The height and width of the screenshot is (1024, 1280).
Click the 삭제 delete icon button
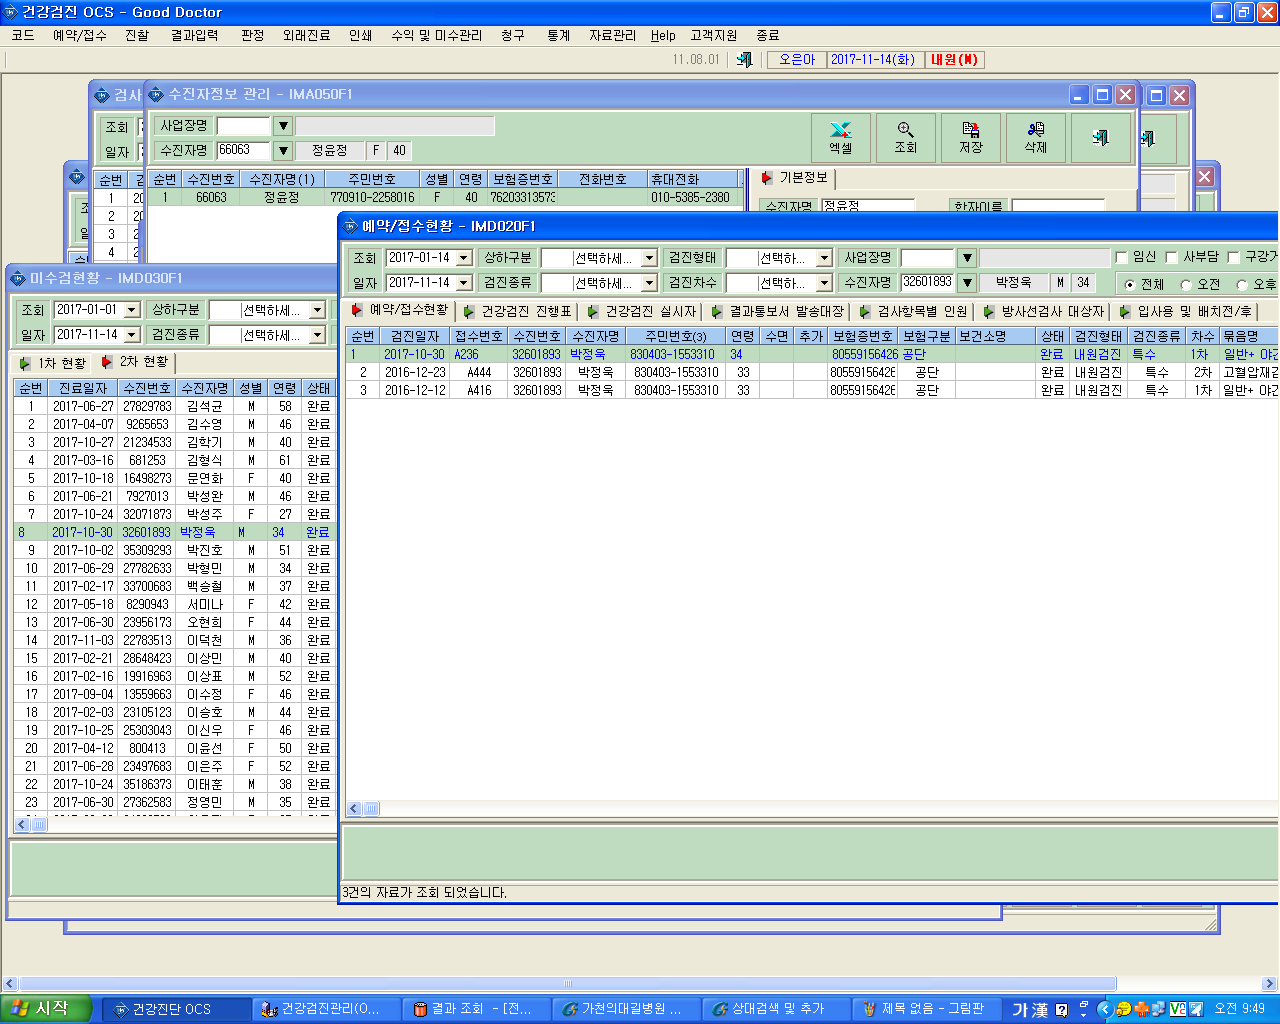1036,137
